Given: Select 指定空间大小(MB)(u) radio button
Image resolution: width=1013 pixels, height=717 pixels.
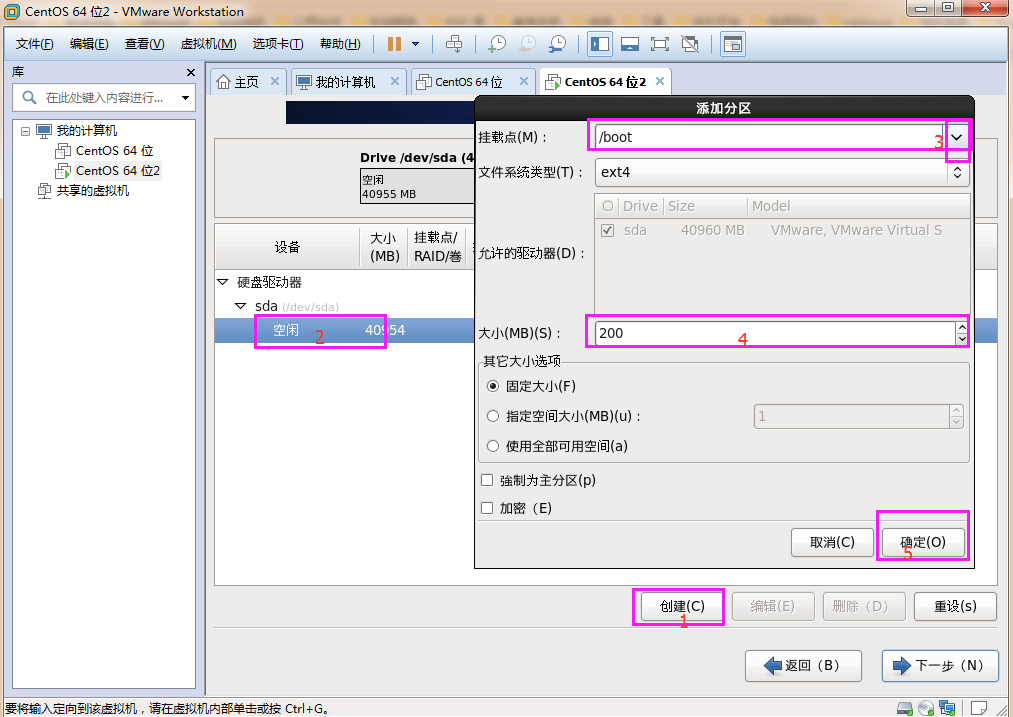Looking at the screenshot, I should [493, 416].
